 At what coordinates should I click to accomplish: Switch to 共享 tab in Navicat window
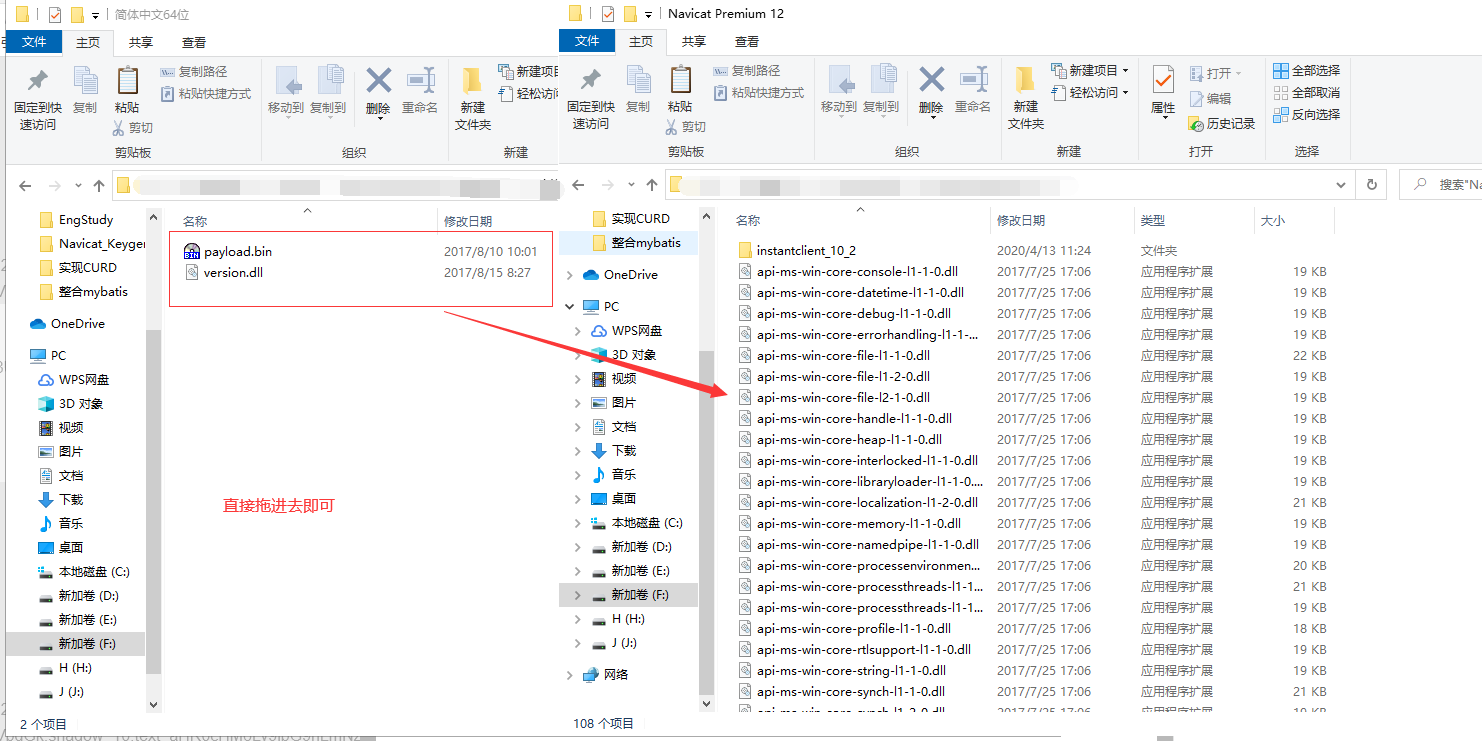click(x=694, y=41)
